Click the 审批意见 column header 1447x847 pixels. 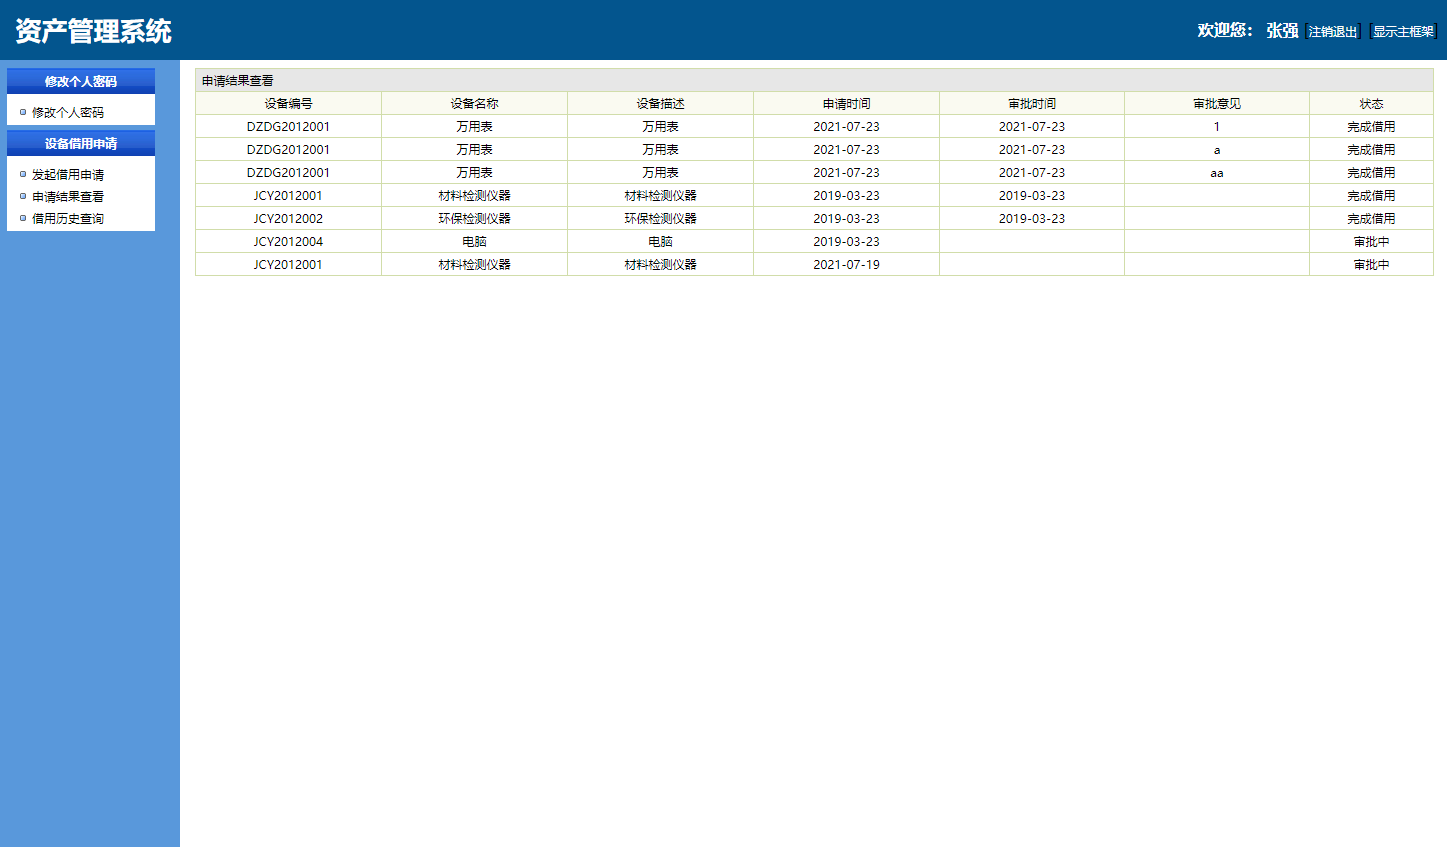click(1217, 104)
